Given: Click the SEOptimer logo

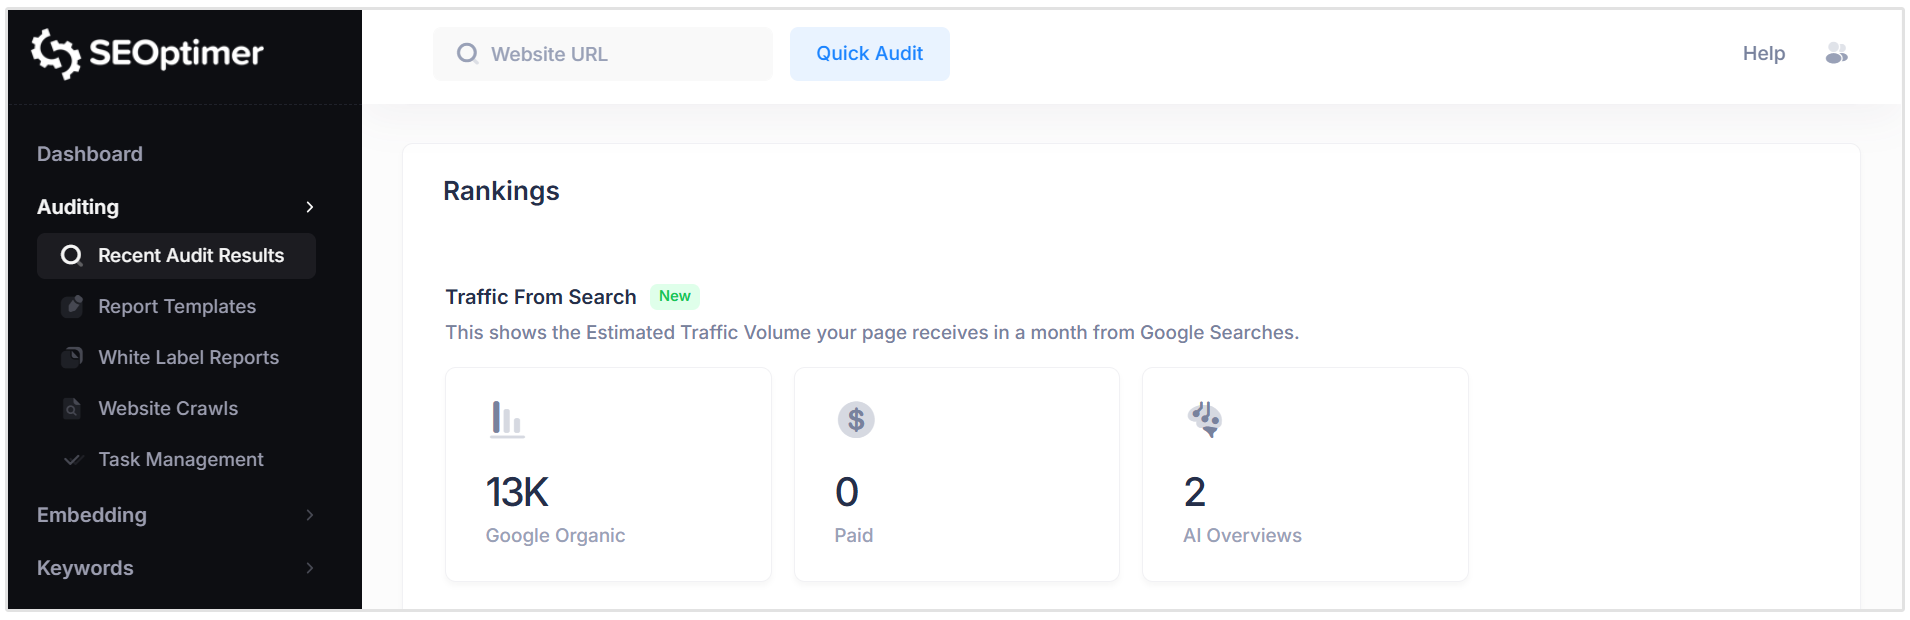Looking at the screenshot, I should (147, 53).
